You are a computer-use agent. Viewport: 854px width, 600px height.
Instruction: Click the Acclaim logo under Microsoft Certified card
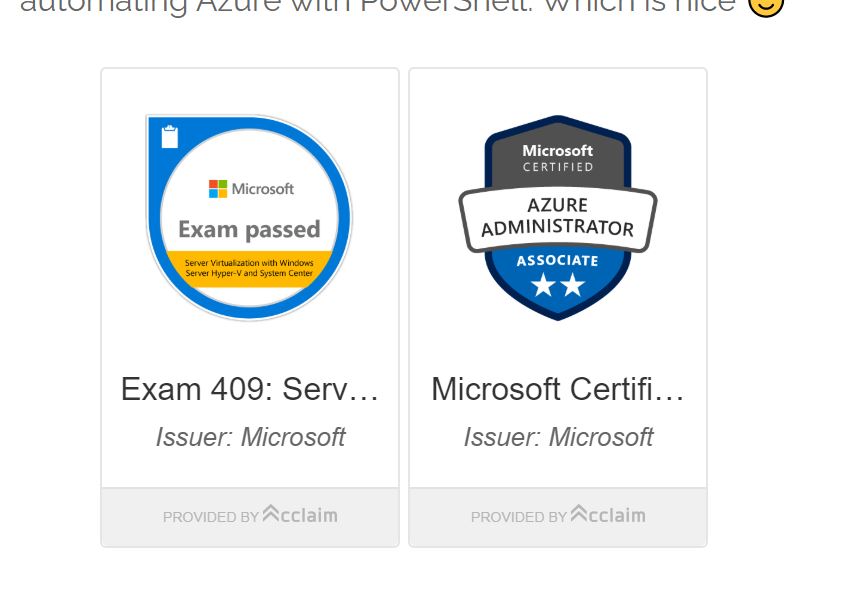pos(608,515)
